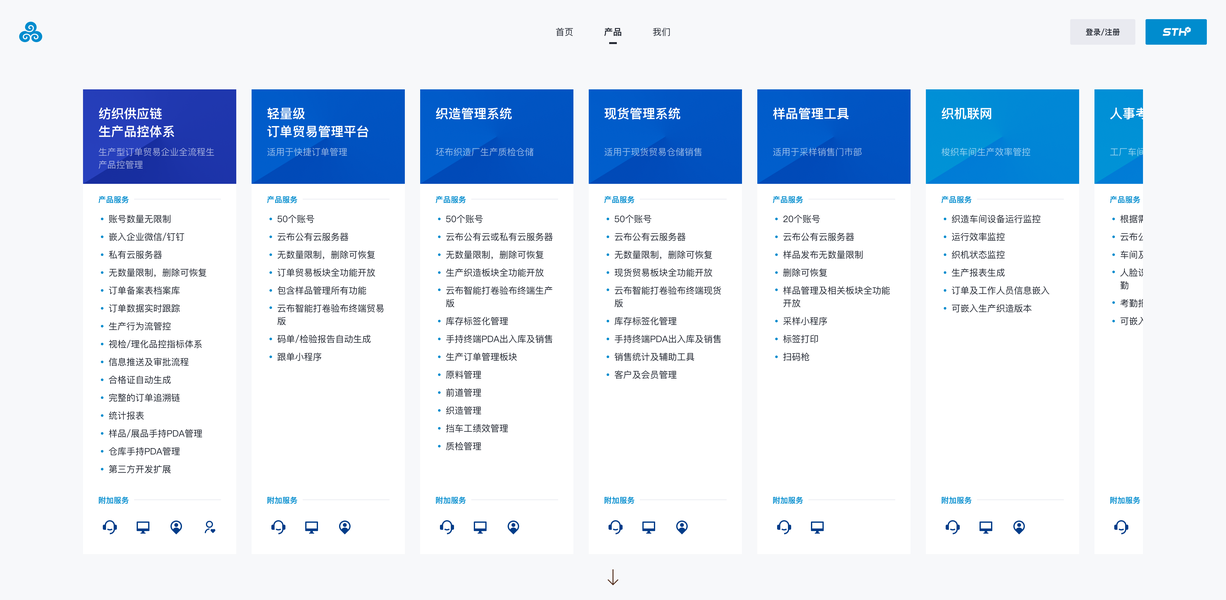Open the 纺织供应链生产品控体系 card header
This screenshot has height=600, width=1226.
(160, 137)
